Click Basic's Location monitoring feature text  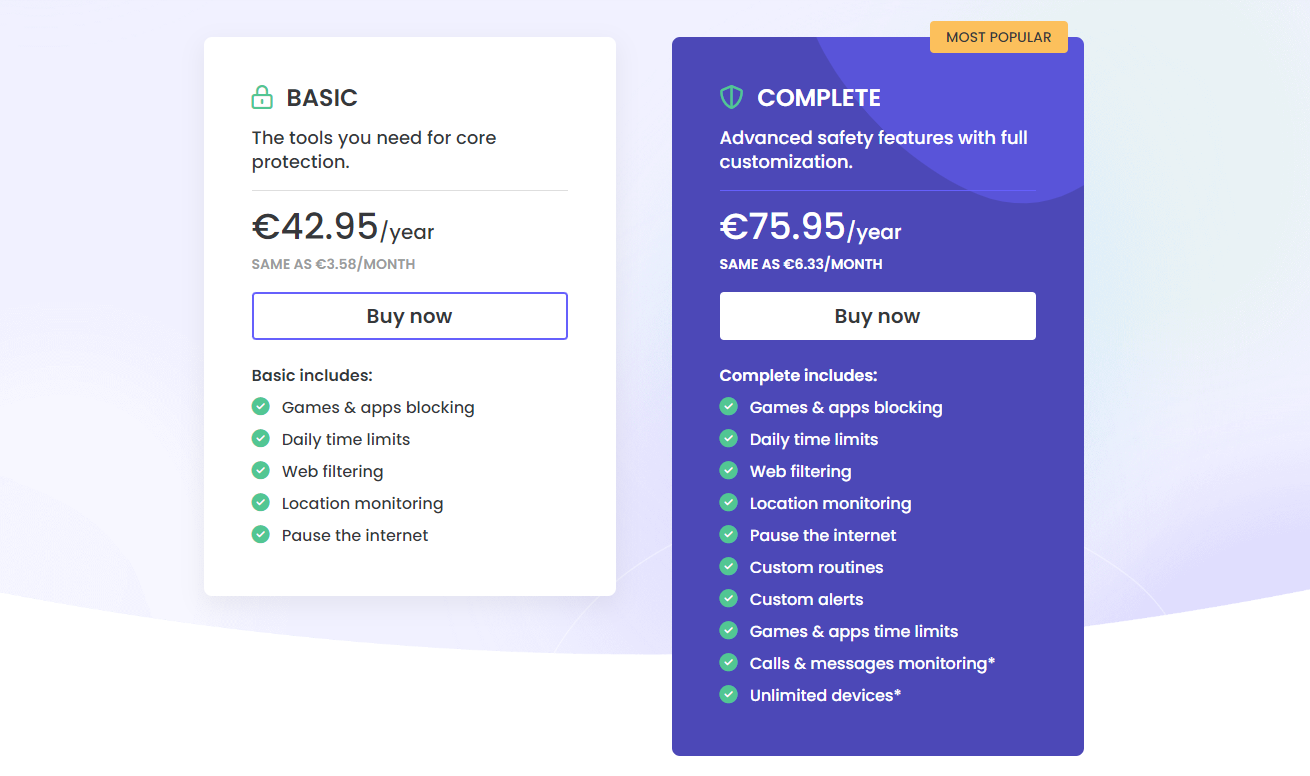362,504
